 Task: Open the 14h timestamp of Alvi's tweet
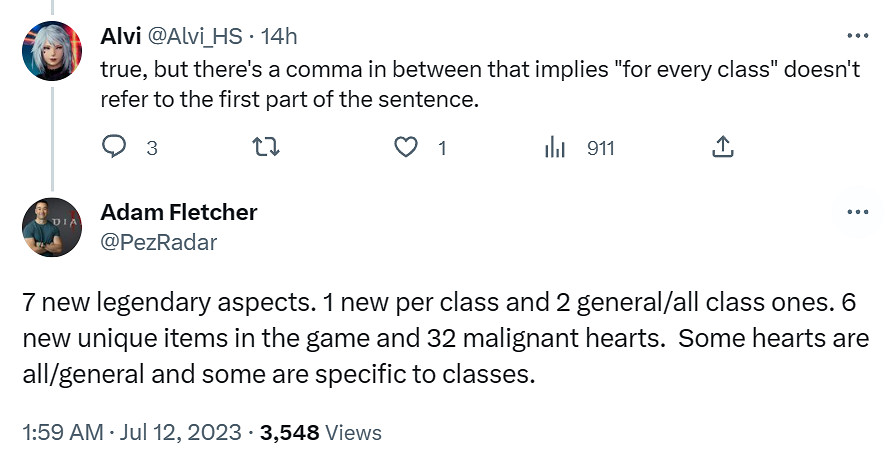[x=278, y=36]
